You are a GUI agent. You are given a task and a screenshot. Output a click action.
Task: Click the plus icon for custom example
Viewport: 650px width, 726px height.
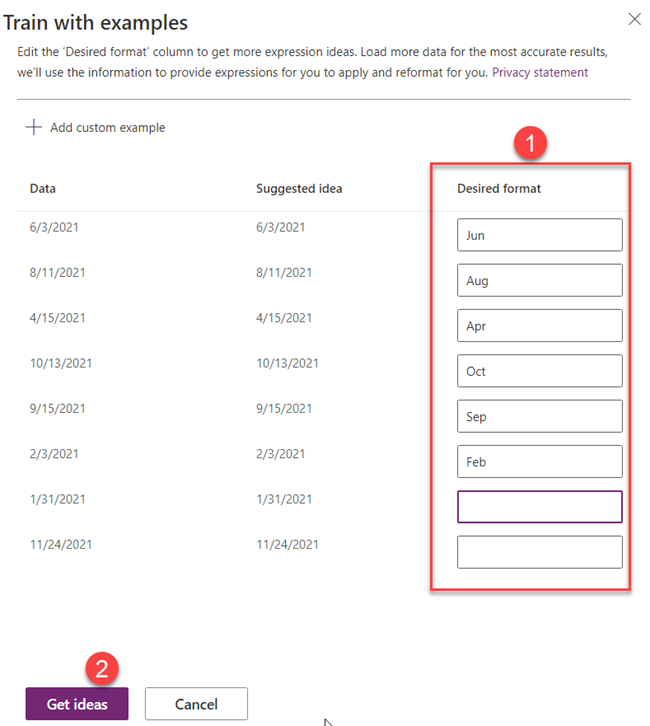pyautogui.click(x=34, y=127)
